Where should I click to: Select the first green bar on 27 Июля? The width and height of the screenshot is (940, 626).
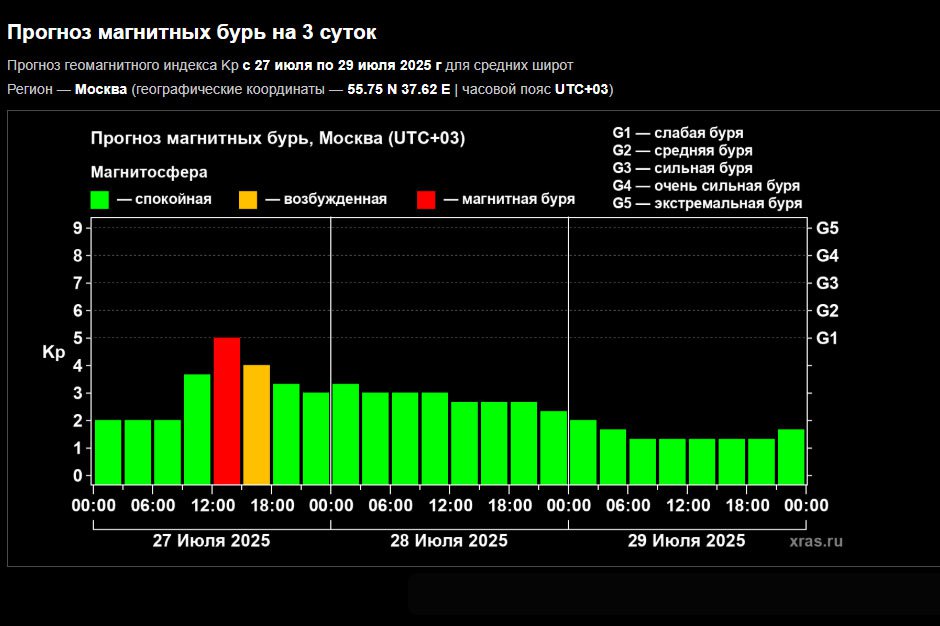click(x=108, y=452)
